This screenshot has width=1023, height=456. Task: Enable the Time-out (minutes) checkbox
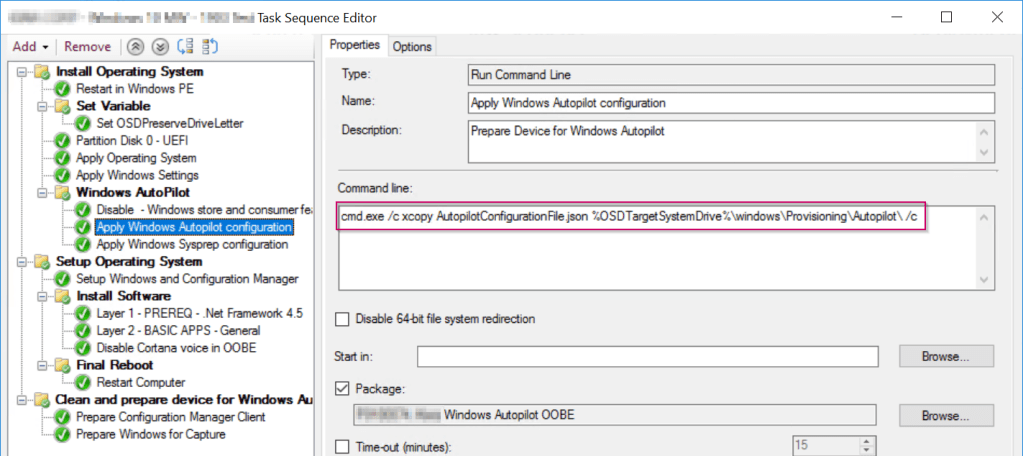[x=342, y=446]
